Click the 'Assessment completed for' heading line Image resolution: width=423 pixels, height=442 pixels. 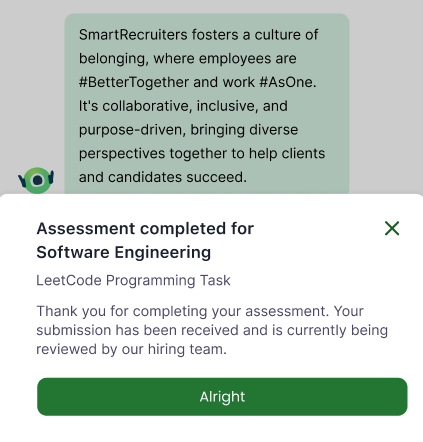(x=145, y=229)
